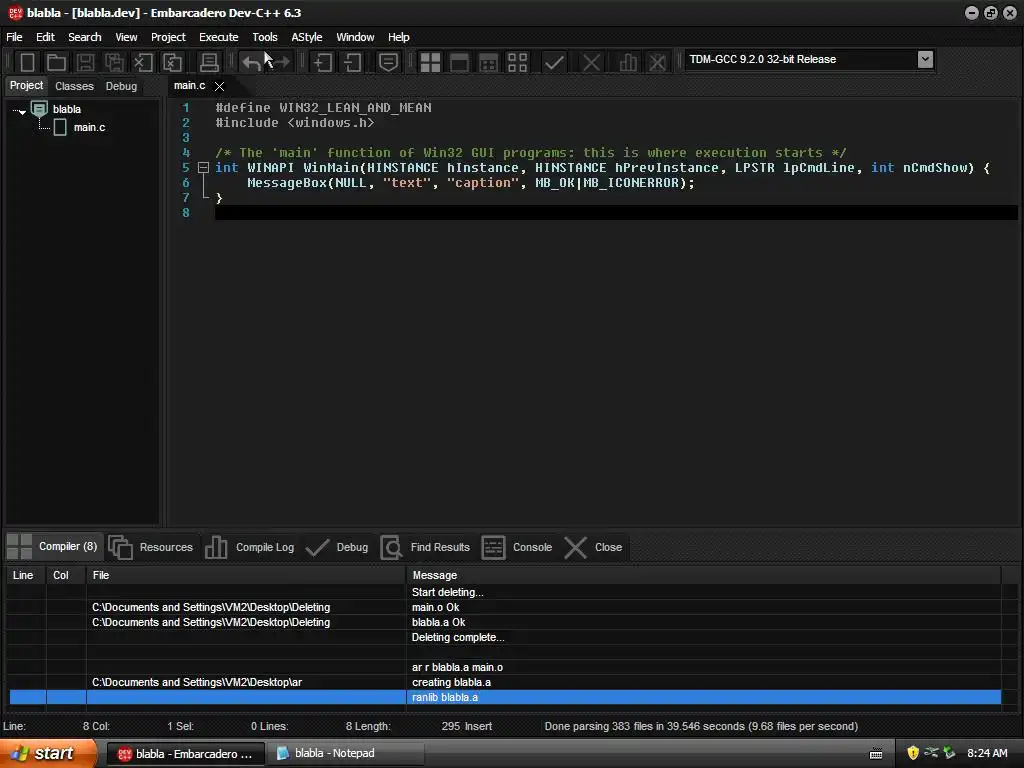Click the Open folder toolbar icon
The height and width of the screenshot is (768, 1024).
[x=56, y=62]
